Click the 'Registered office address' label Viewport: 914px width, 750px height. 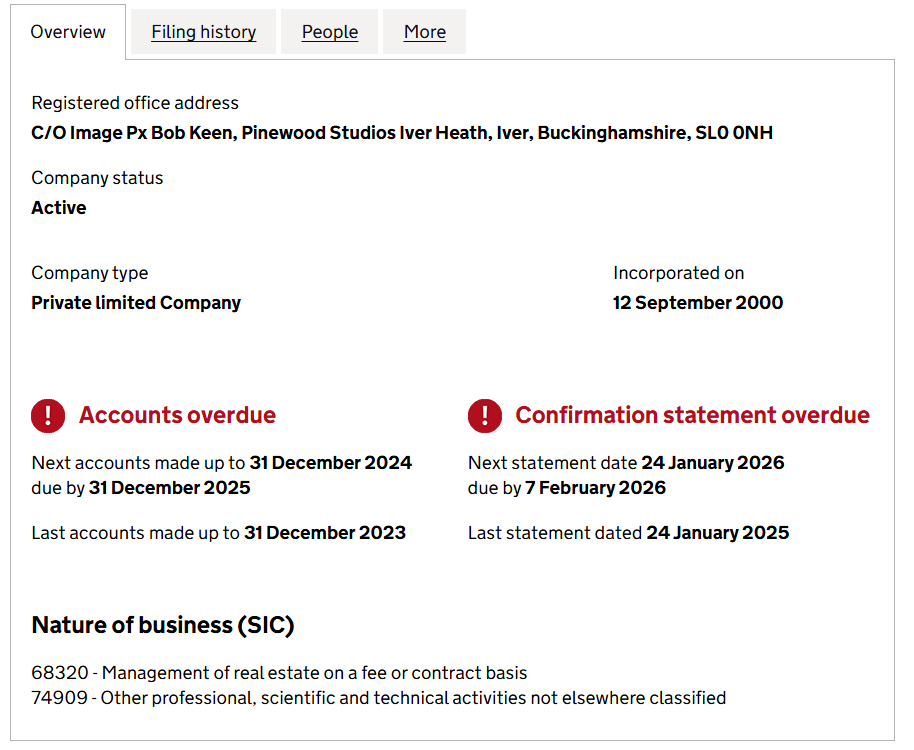tap(135, 103)
